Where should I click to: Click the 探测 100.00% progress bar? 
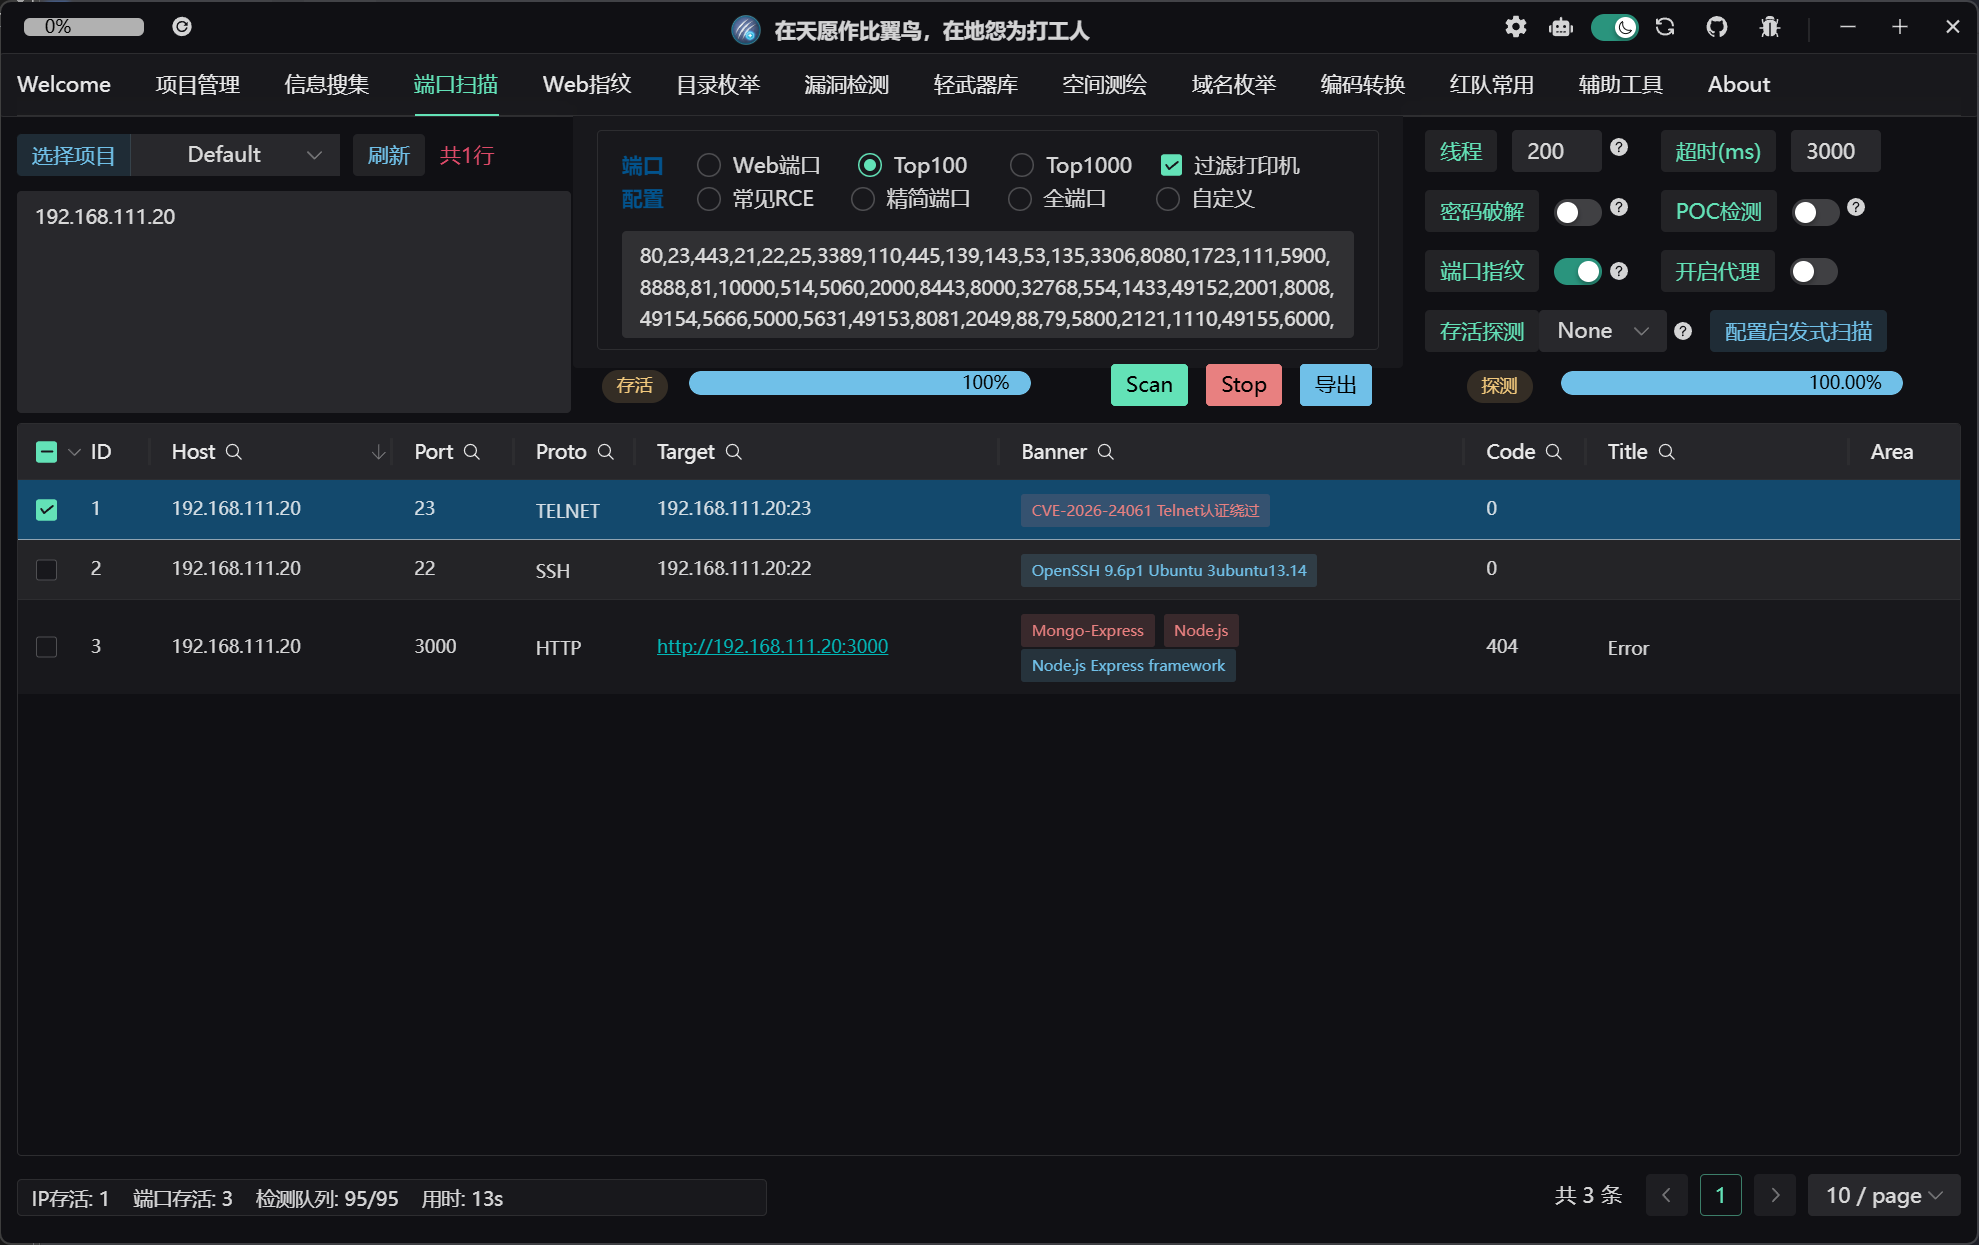click(x=1731, y=383)
